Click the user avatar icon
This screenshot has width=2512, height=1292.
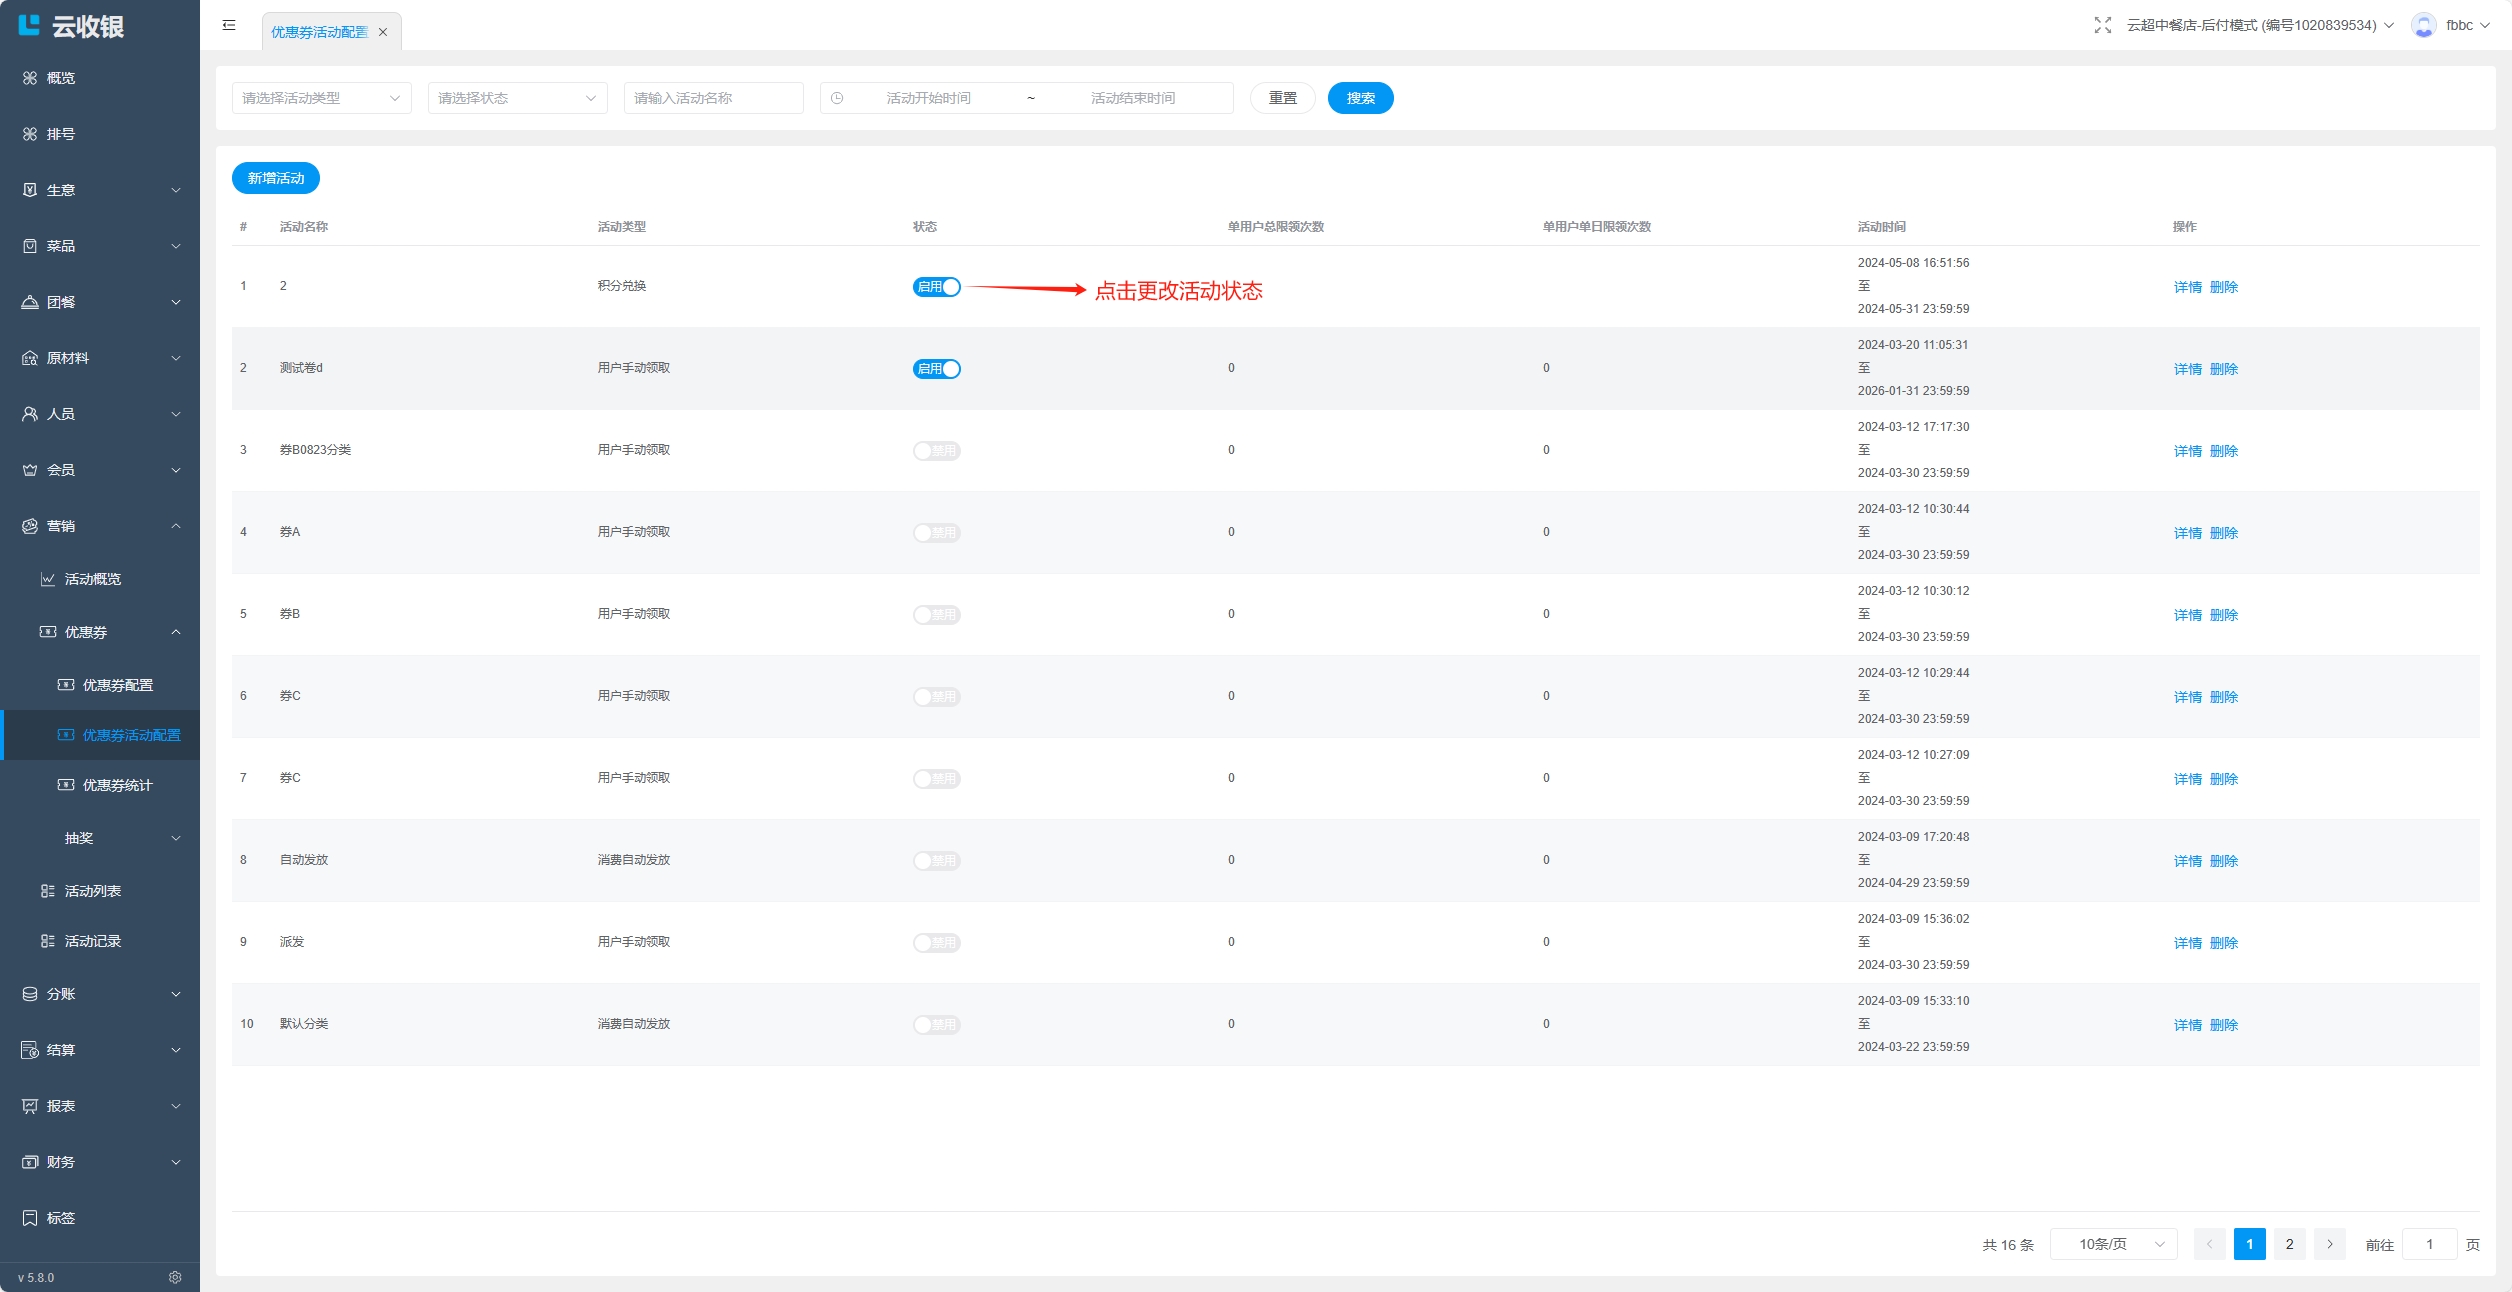click(2423, 25)
